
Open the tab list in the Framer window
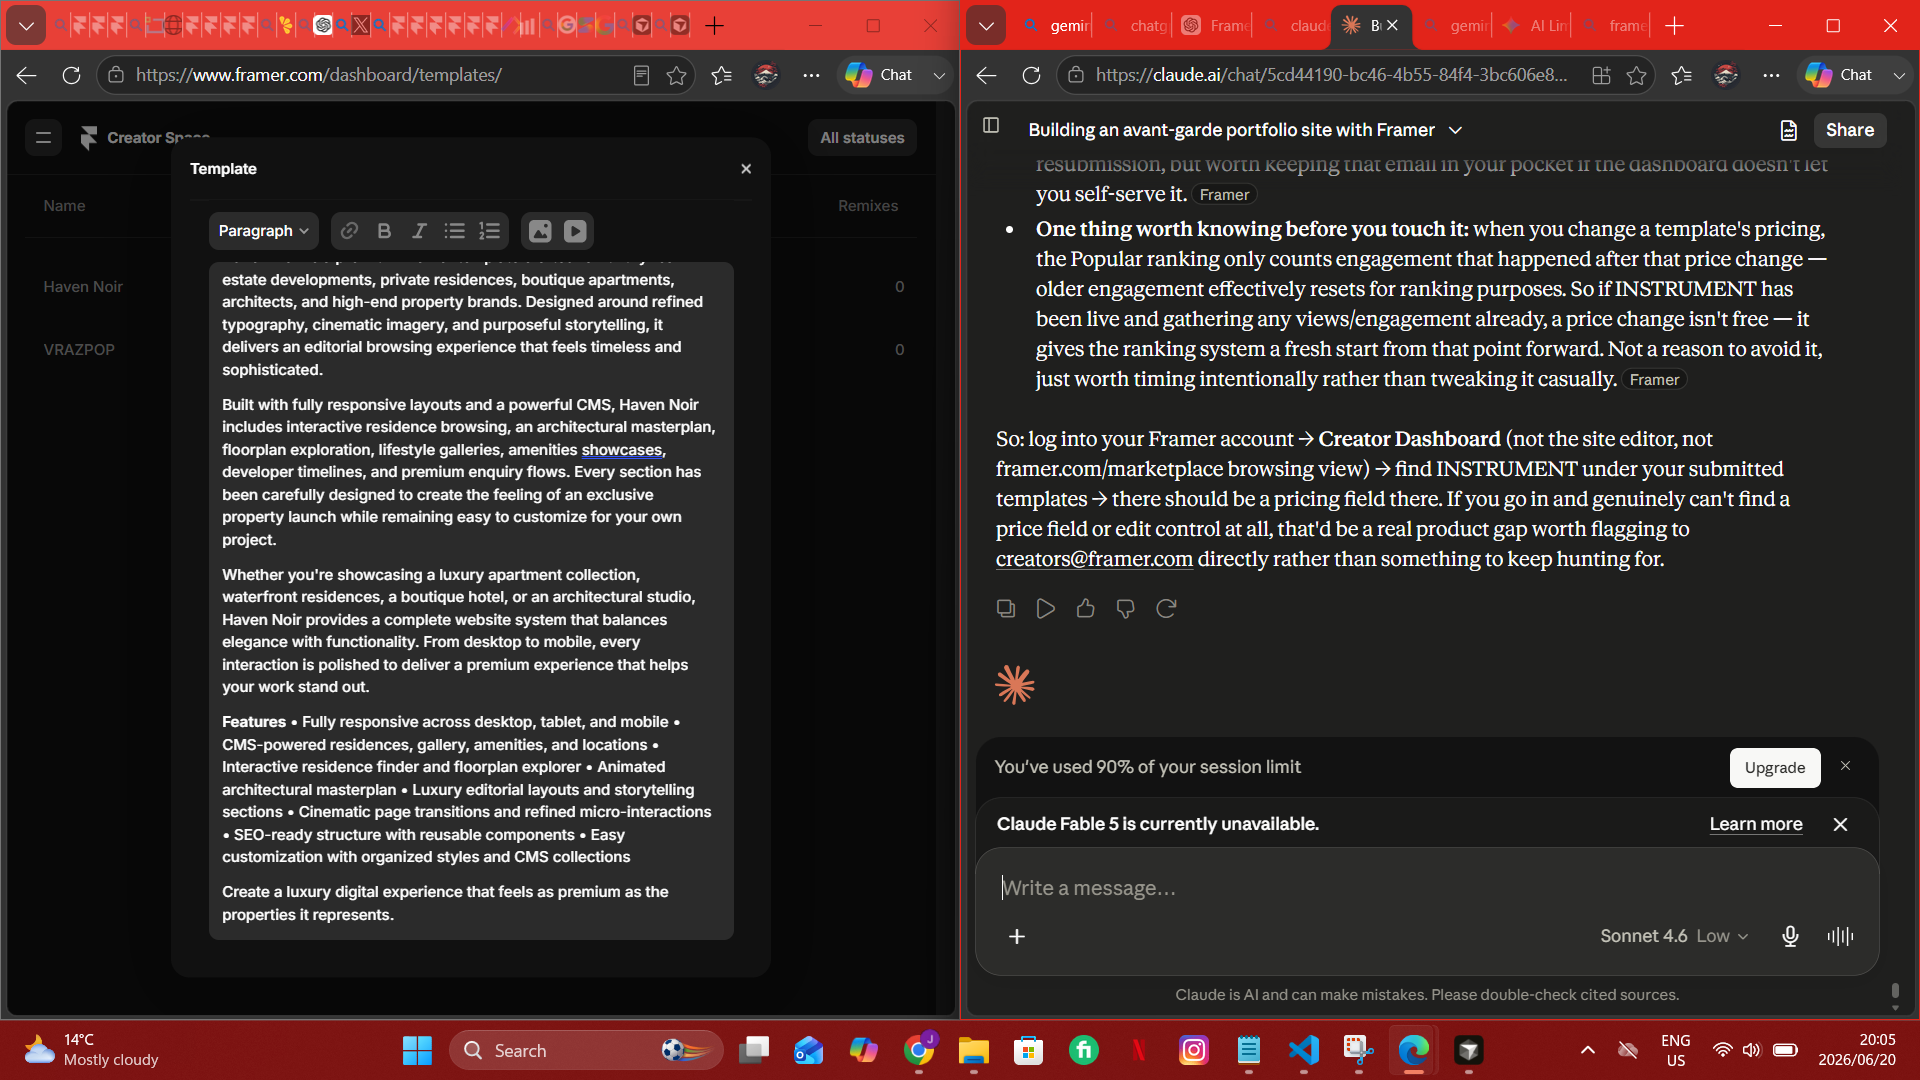(x=26, y=26)
